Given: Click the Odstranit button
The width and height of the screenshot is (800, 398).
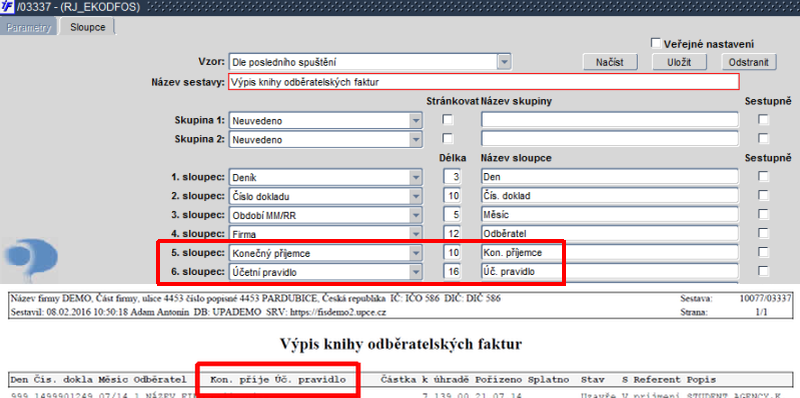Looking at the screenshot, I should pos(749,62).
